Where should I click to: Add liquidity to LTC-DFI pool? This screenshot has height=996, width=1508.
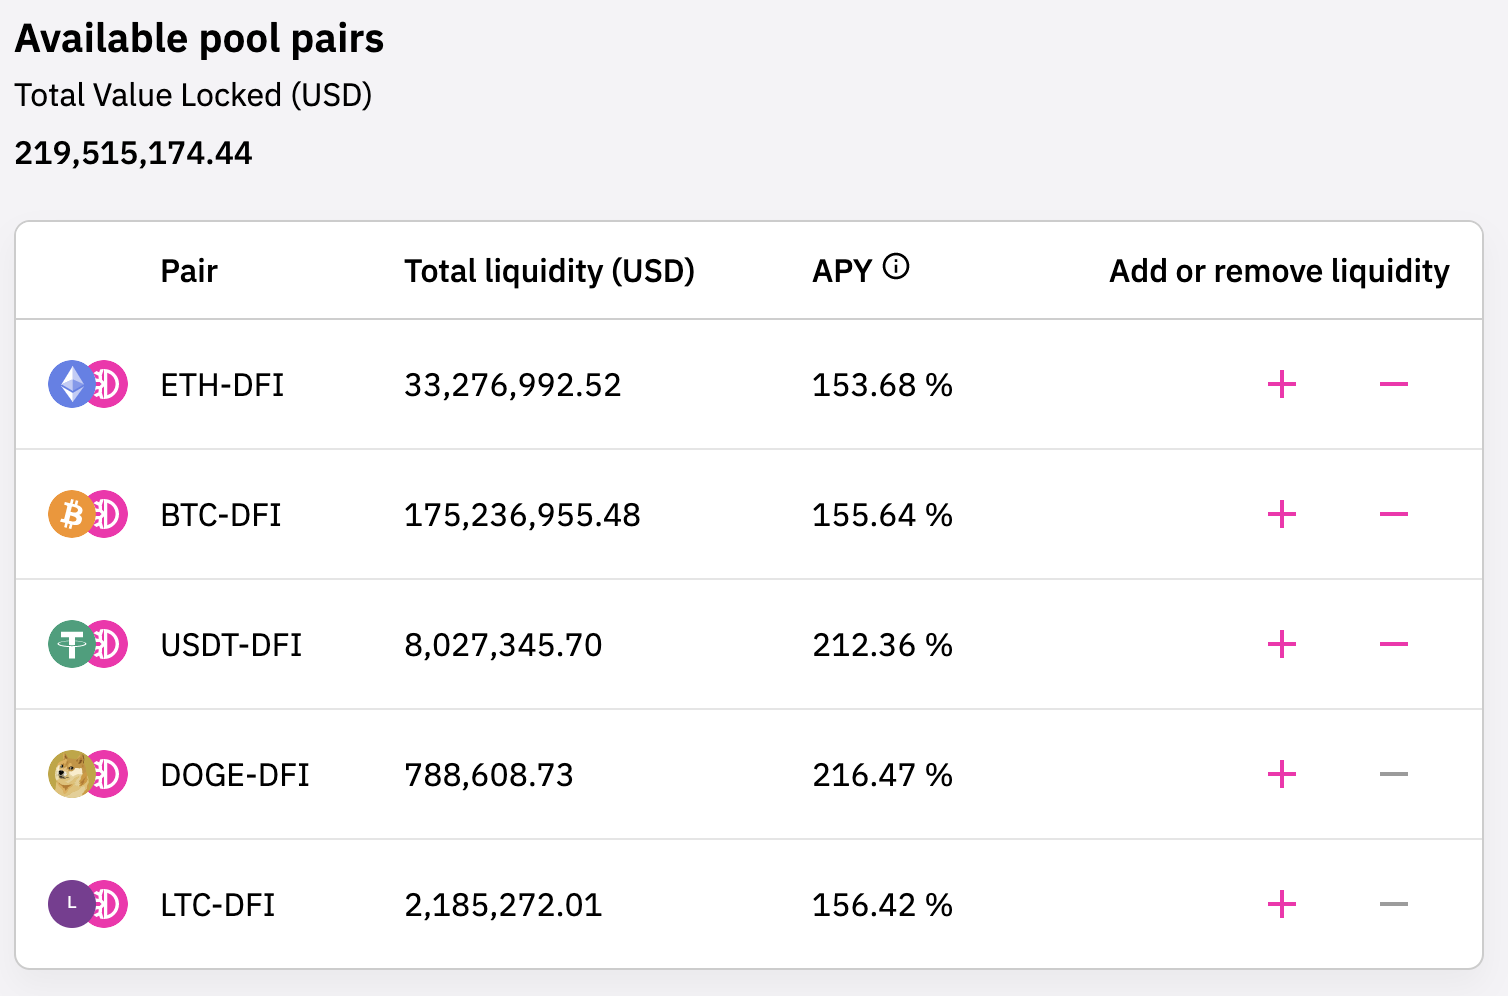[1281, 905]
